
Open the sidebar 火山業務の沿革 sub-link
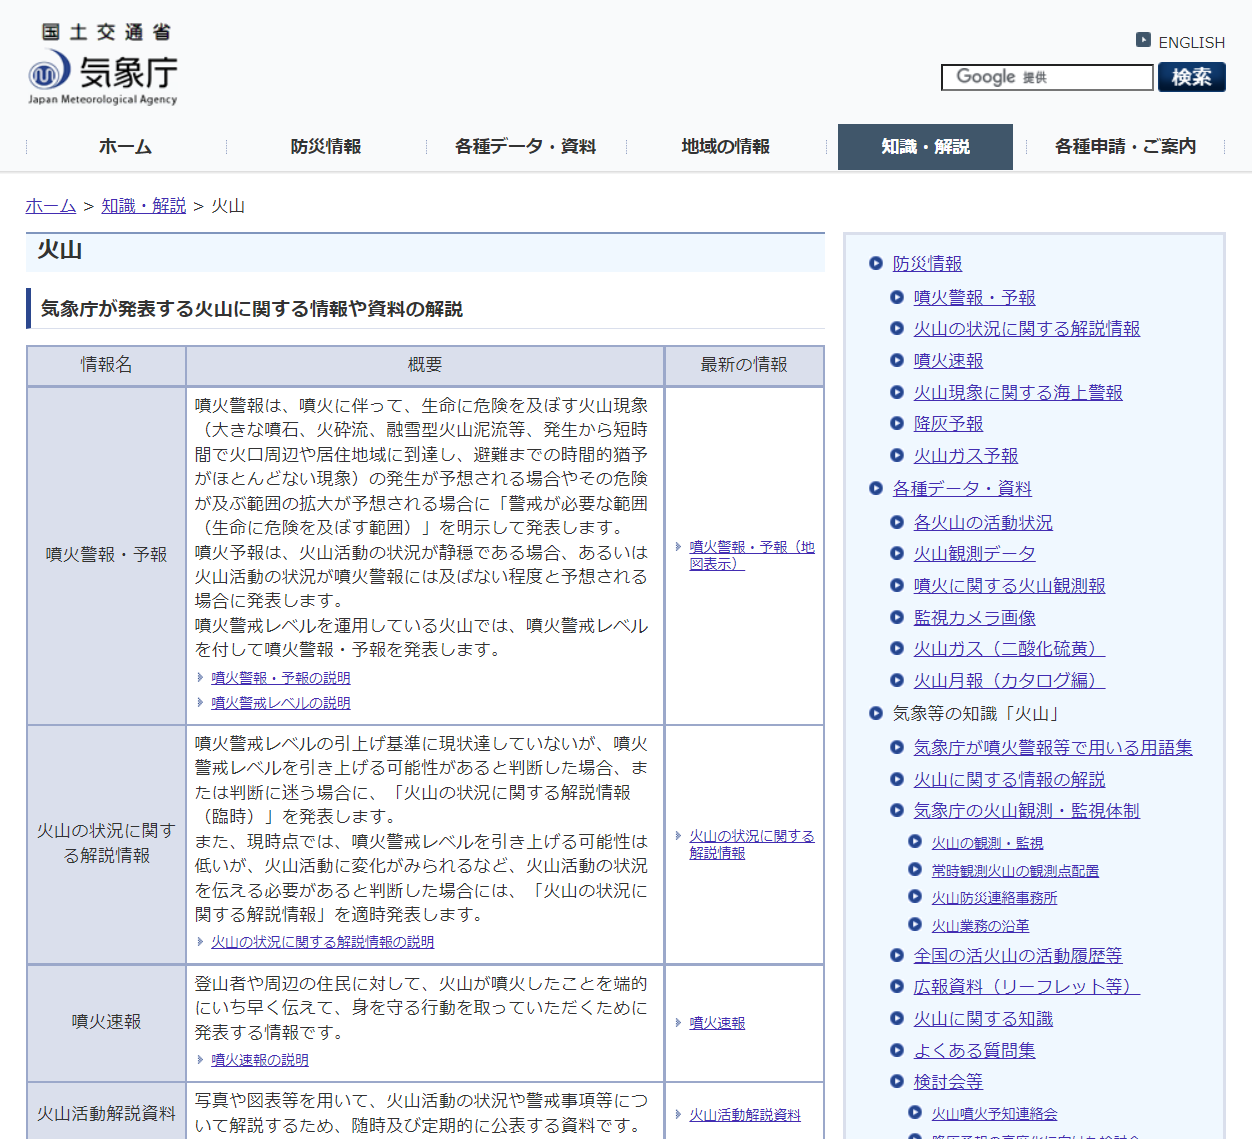[x=980, y=927]
